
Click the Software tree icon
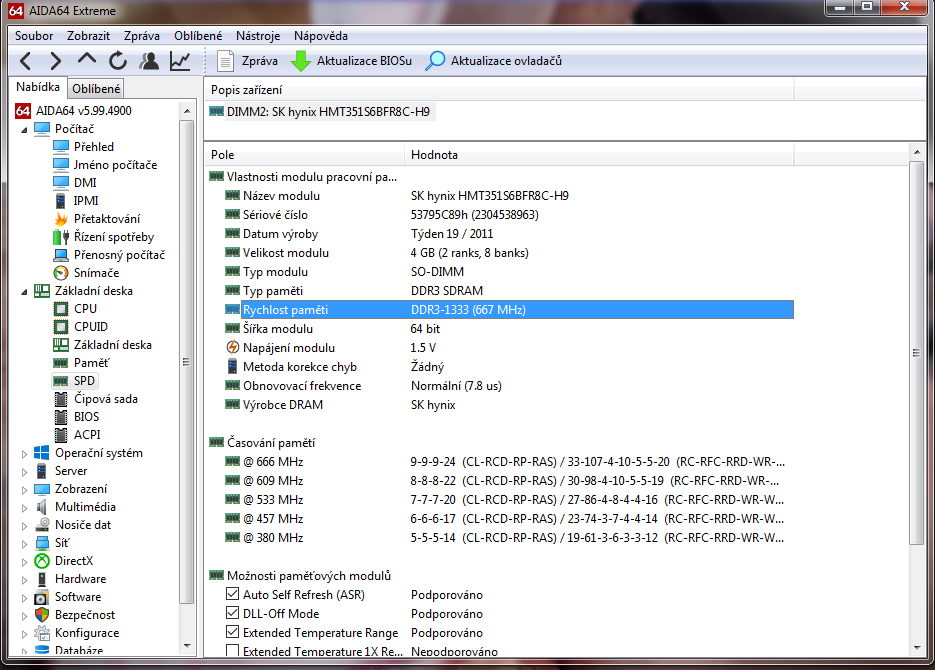pos(42,597)
